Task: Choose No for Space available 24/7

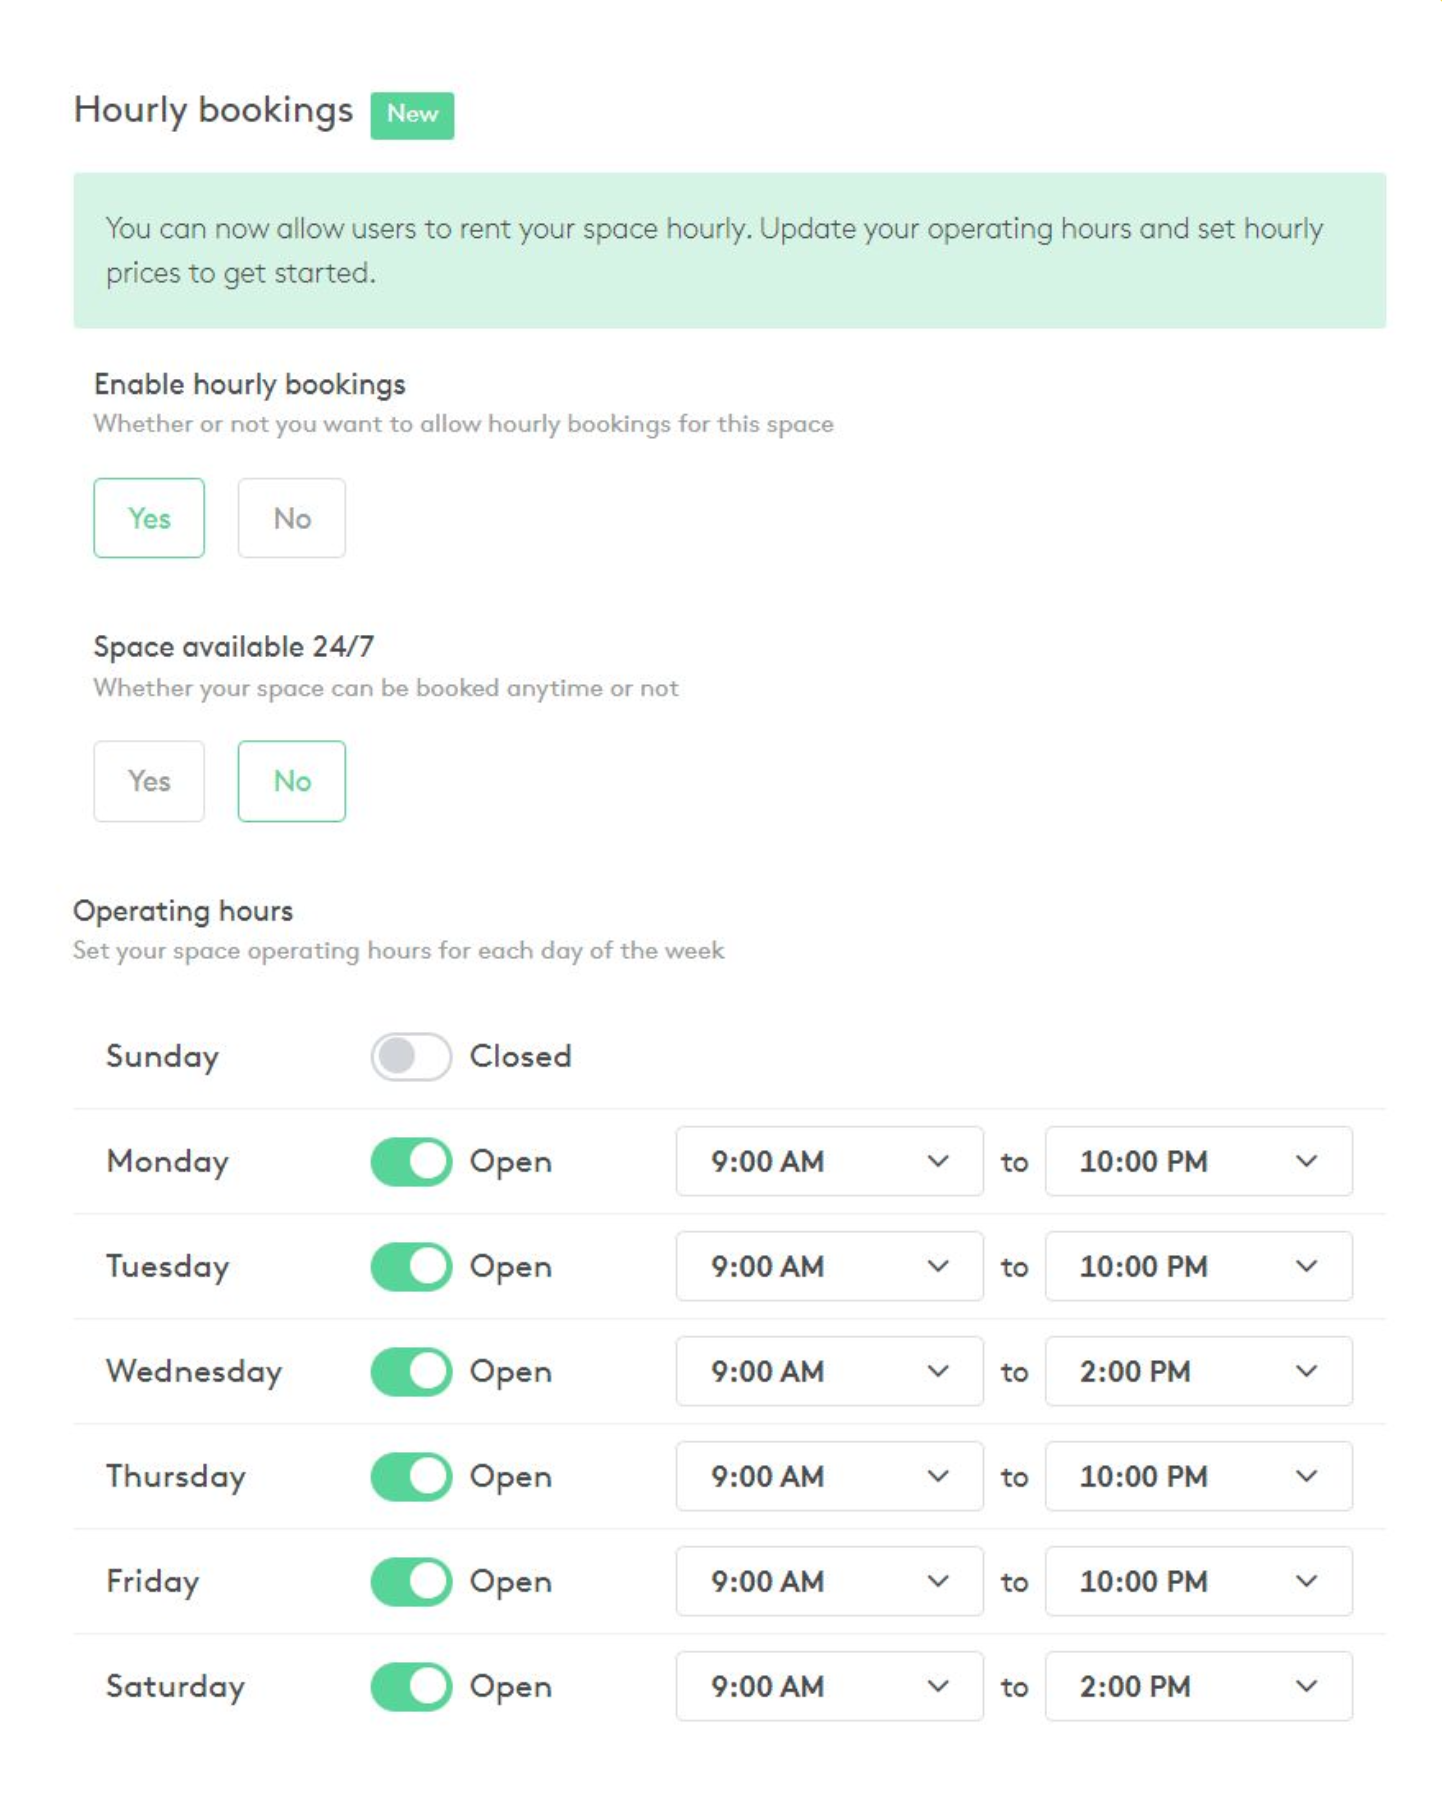Action: 291,781
